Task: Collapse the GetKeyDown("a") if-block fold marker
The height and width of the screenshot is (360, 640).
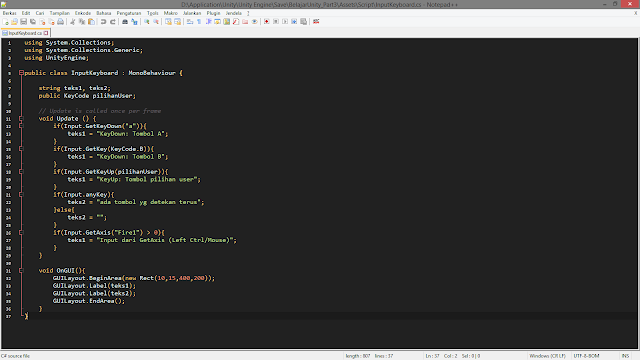Action: [21, 126]
